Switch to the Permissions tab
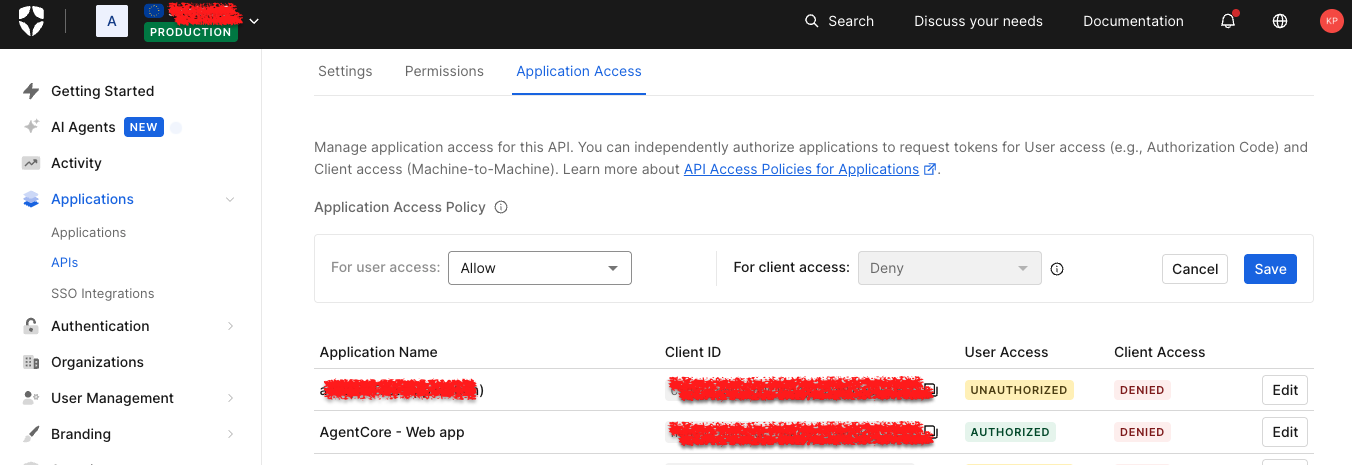 [444, 71]
